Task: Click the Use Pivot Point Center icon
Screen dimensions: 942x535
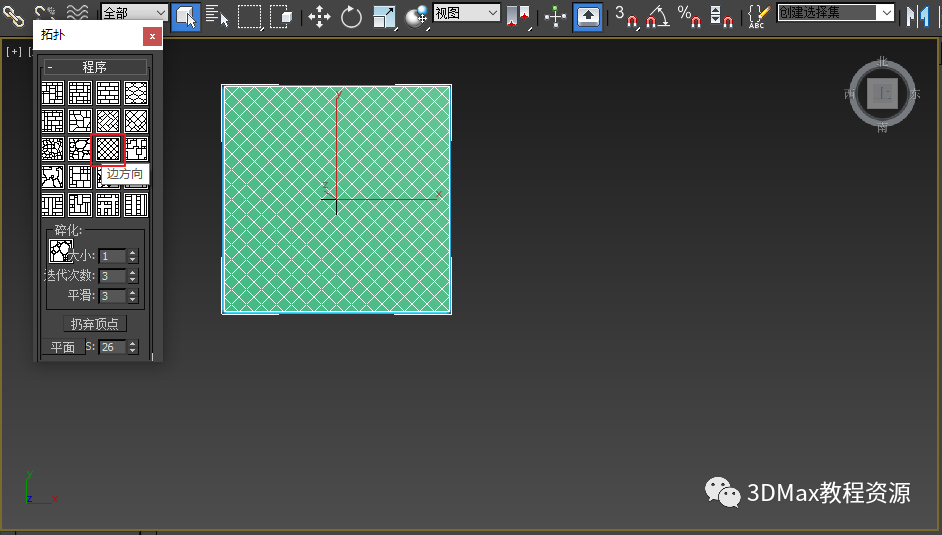Action: (x=518, y=17)
